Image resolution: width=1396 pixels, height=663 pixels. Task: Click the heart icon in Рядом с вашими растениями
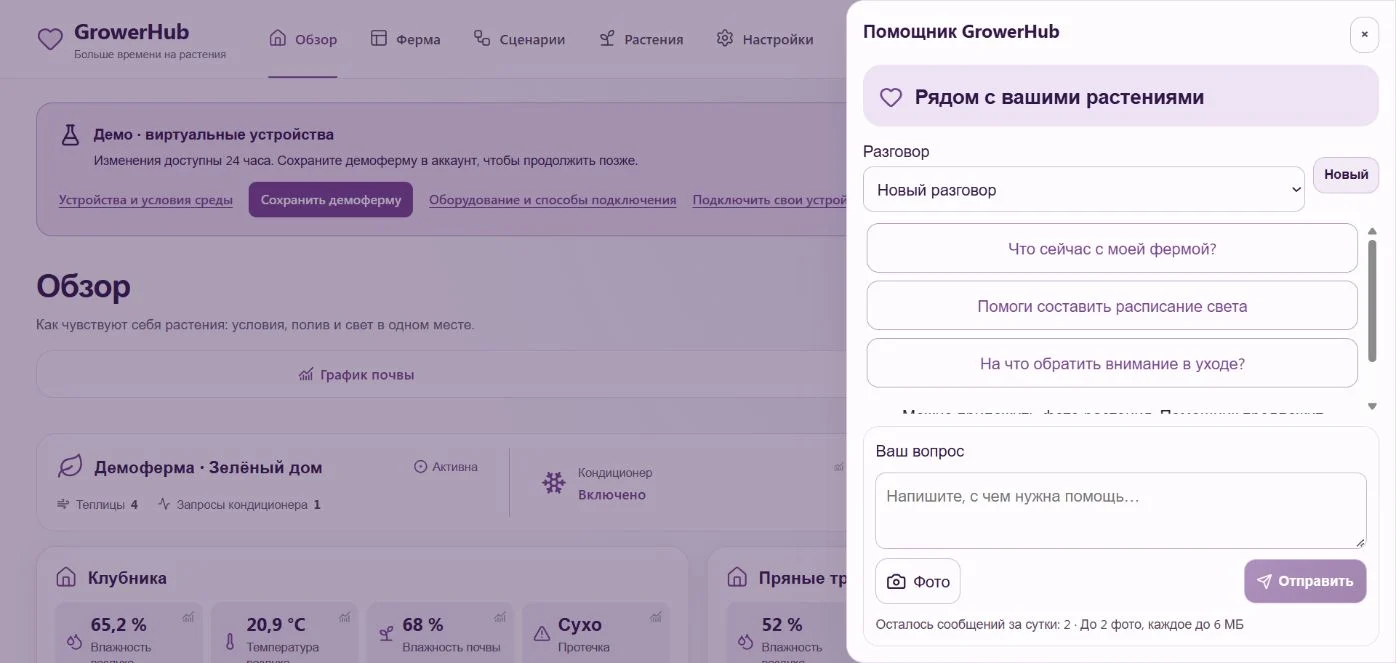891,97
